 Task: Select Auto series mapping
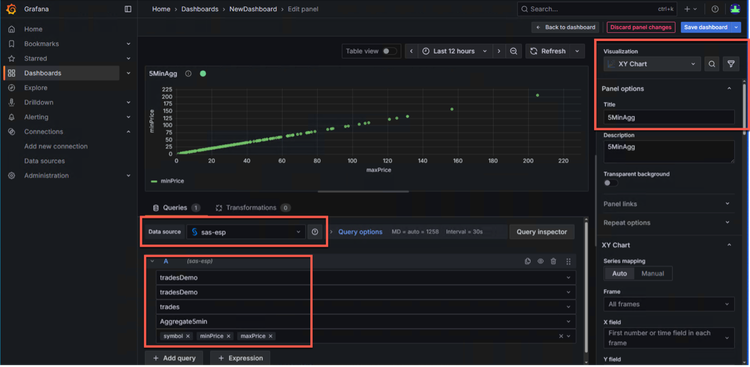(619, 273)
